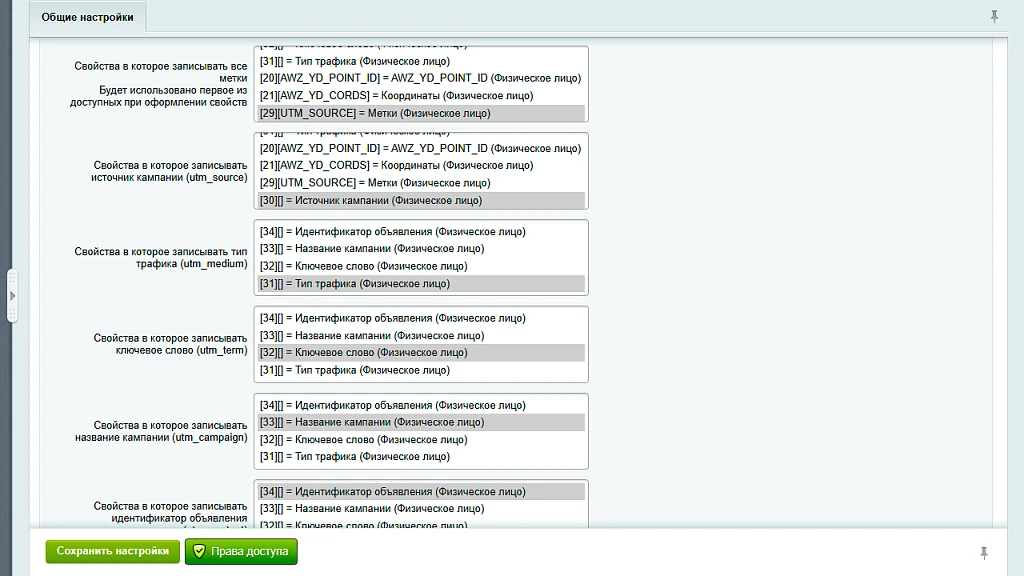This screenshot has height=576, width=1024.
Task: Select [32] Ключевое слово in utm_term list
Action: [421, 353]
